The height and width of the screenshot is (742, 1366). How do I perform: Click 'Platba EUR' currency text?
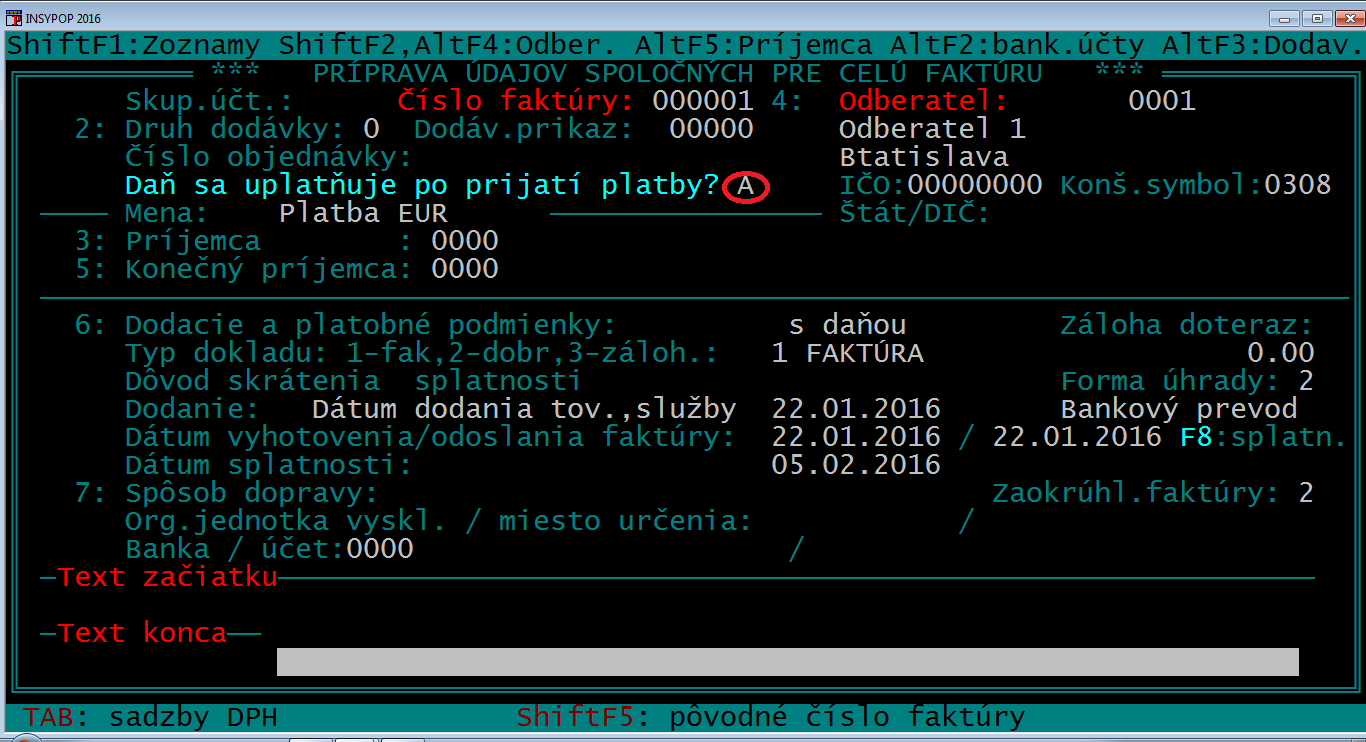363,213
